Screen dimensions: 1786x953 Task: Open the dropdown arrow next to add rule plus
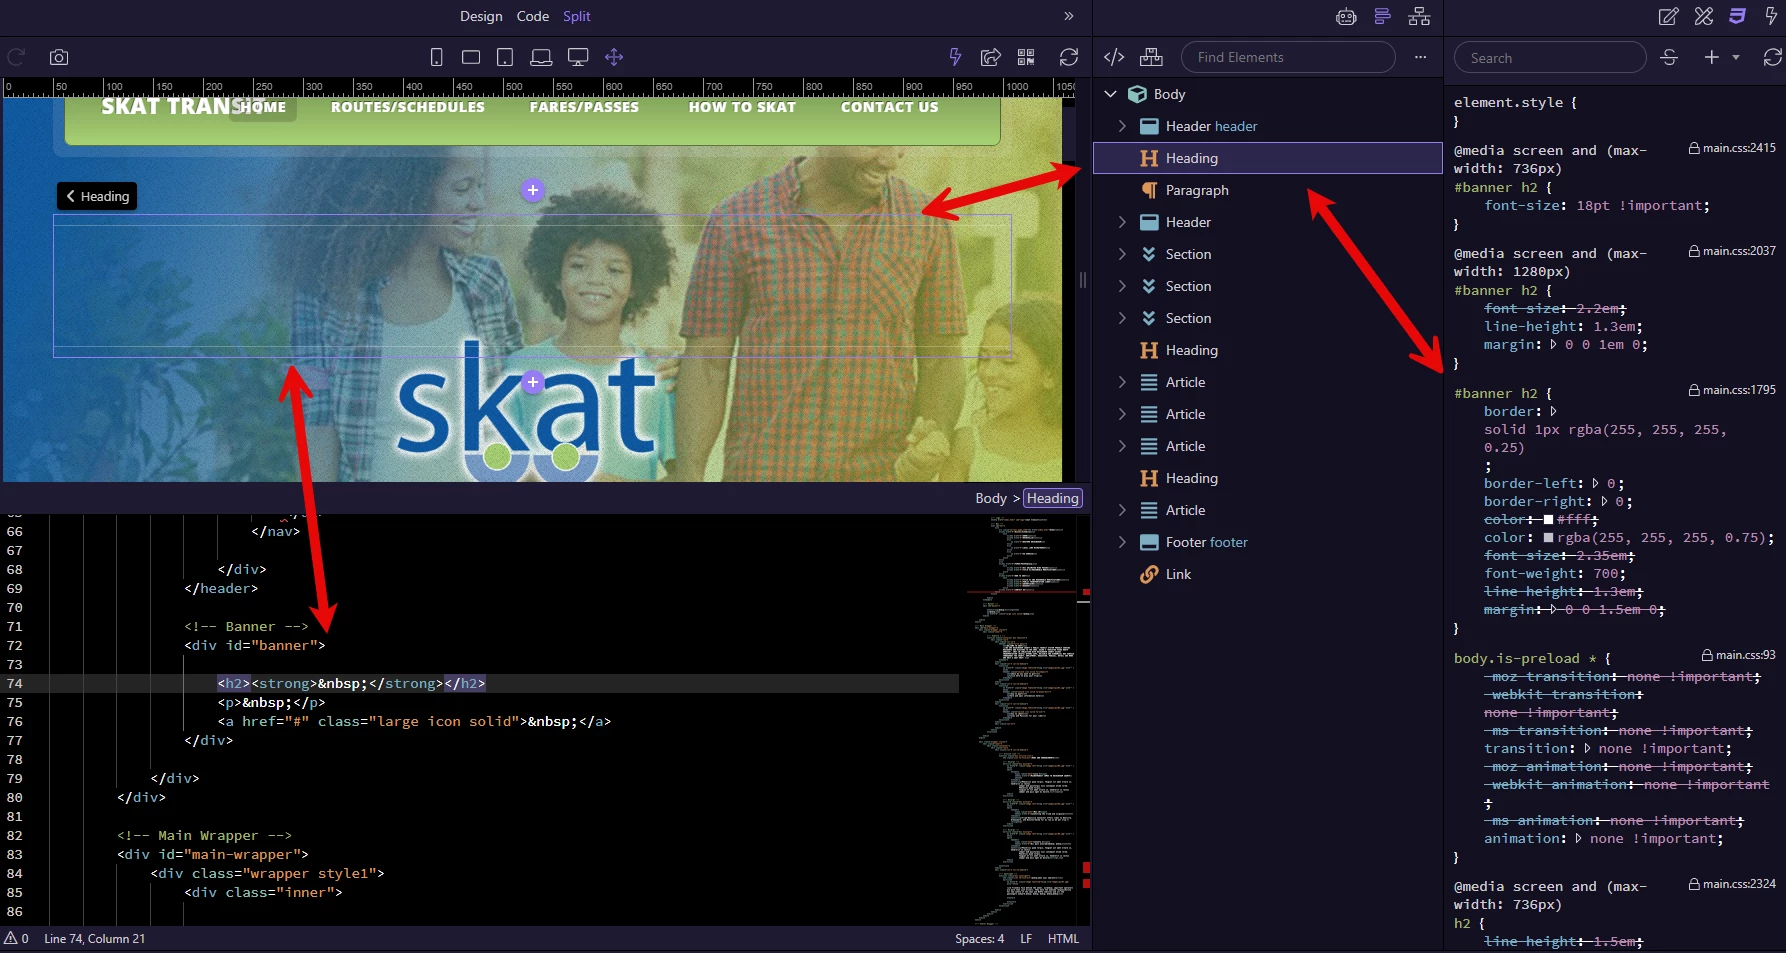point(1736,57)
